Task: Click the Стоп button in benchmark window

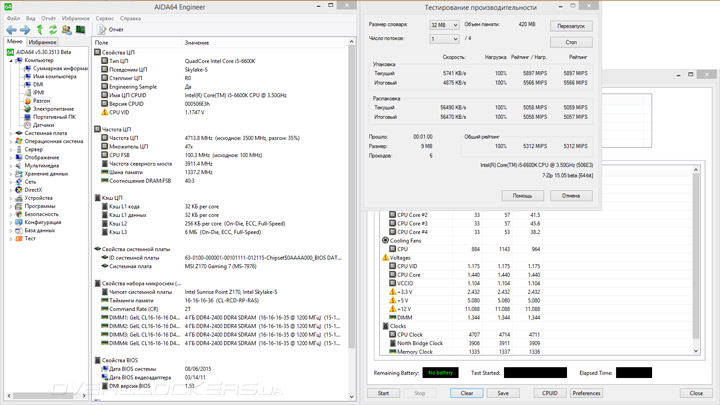Action: pyautogui.click(x=571, y=42)
